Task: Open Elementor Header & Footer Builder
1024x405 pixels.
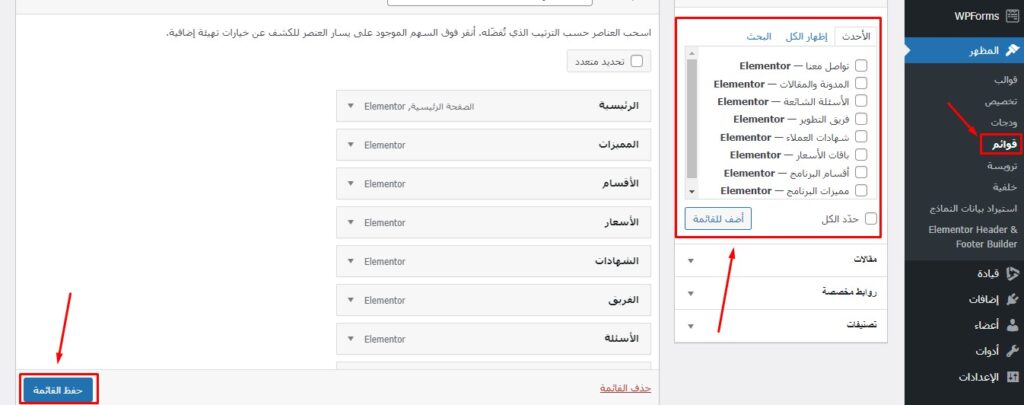Action: (x=972, y=237)
